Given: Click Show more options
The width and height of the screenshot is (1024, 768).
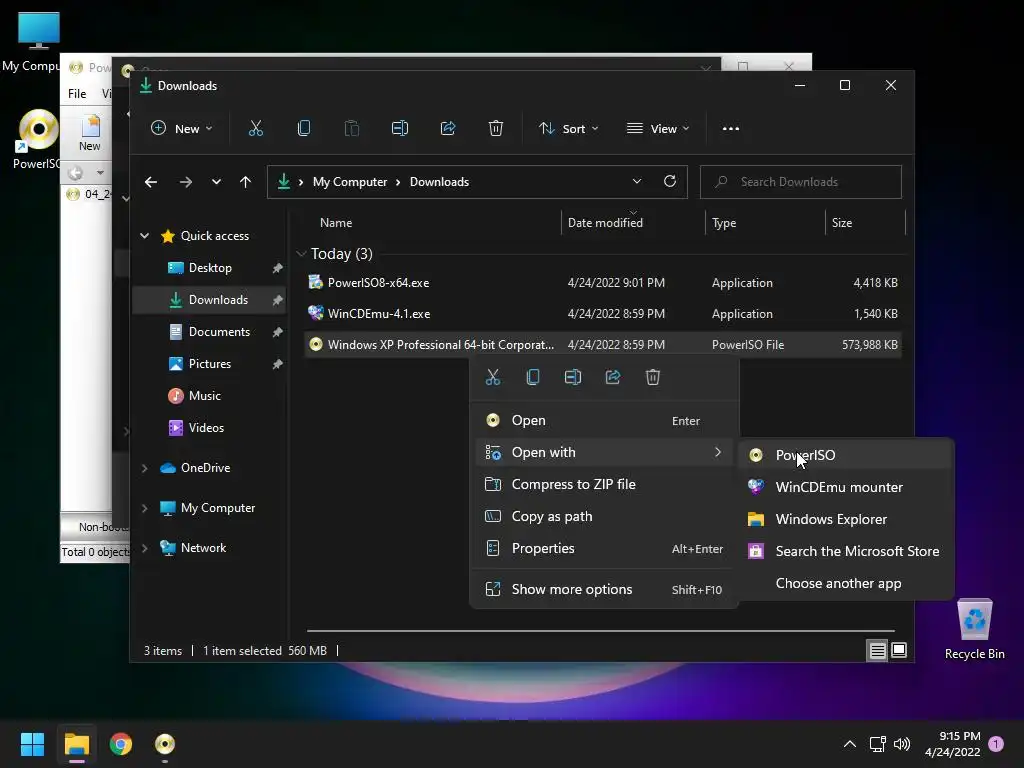Looking at the screenshot, I should point(604,589).
